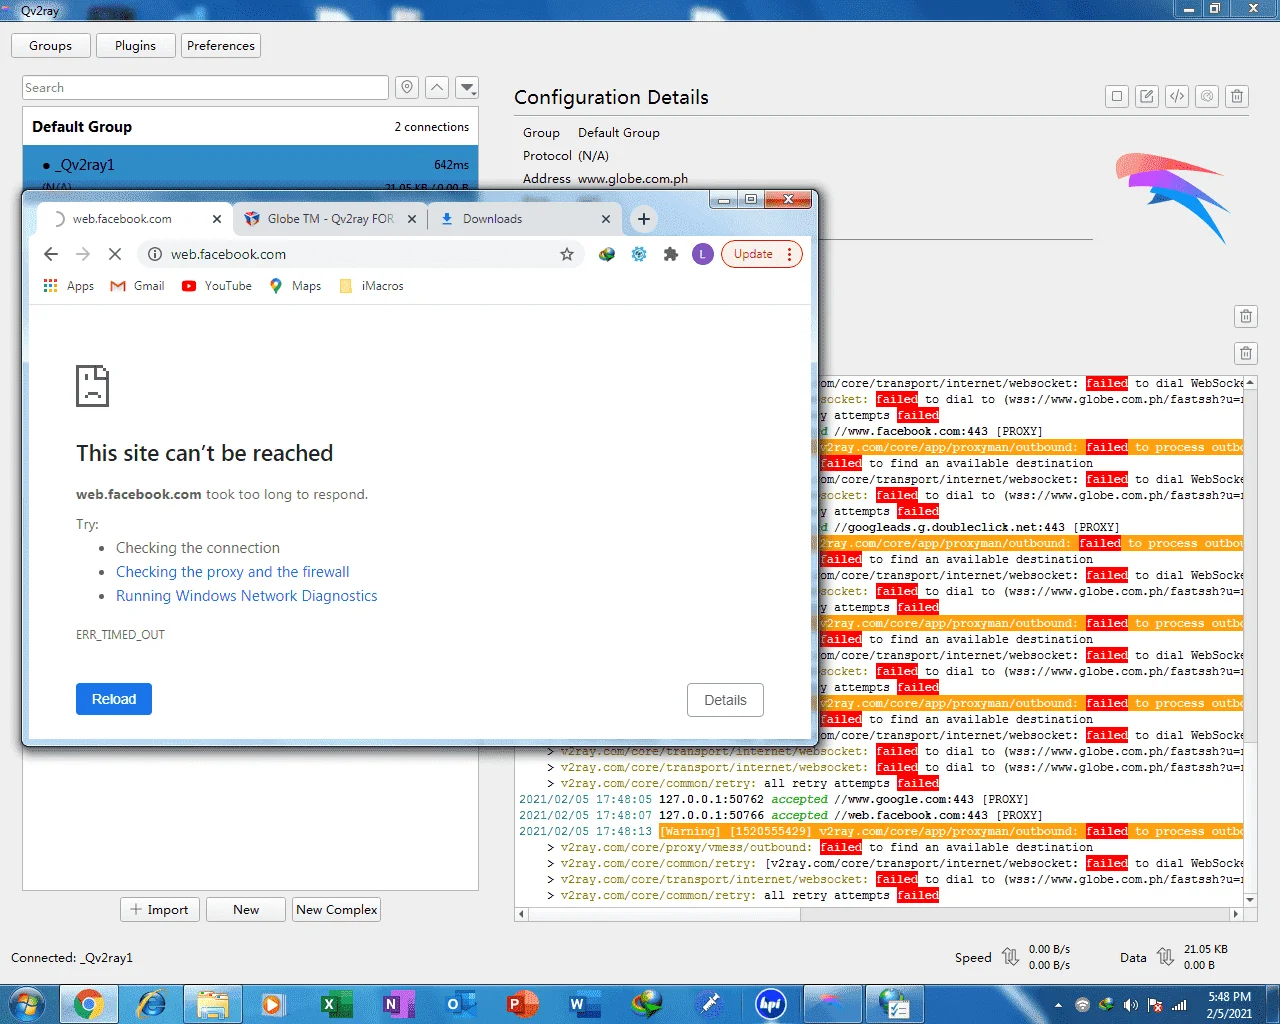This screenshot has width=1280, height=1024.
Task: Click the Chrome address bar showing web.facebook.com
Action: coord(360,254)
